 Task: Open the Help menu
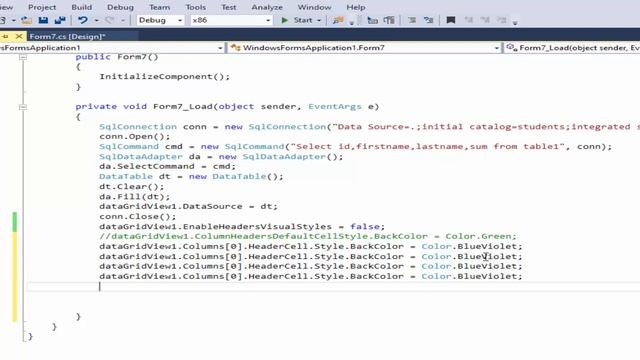tap(356, 7)
